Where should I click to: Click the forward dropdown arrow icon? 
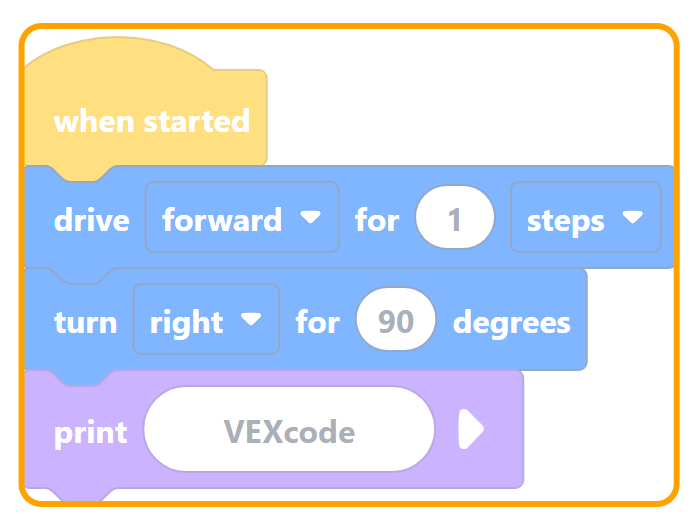click(311, 216)
